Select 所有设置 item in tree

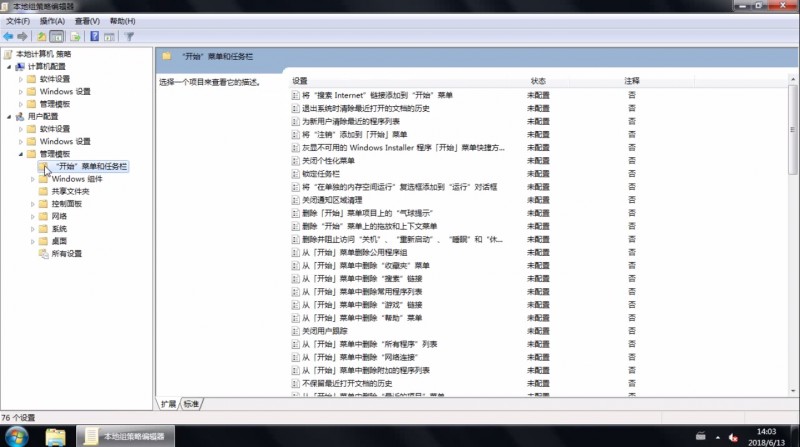point(66,254)
